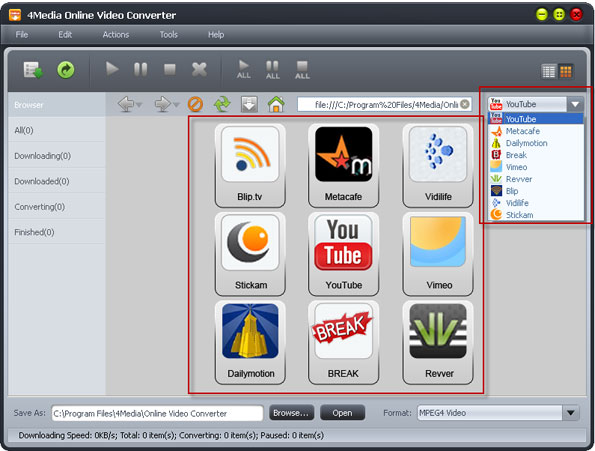Show Converting(0) tasks in sidebar

tap(57, 206)
